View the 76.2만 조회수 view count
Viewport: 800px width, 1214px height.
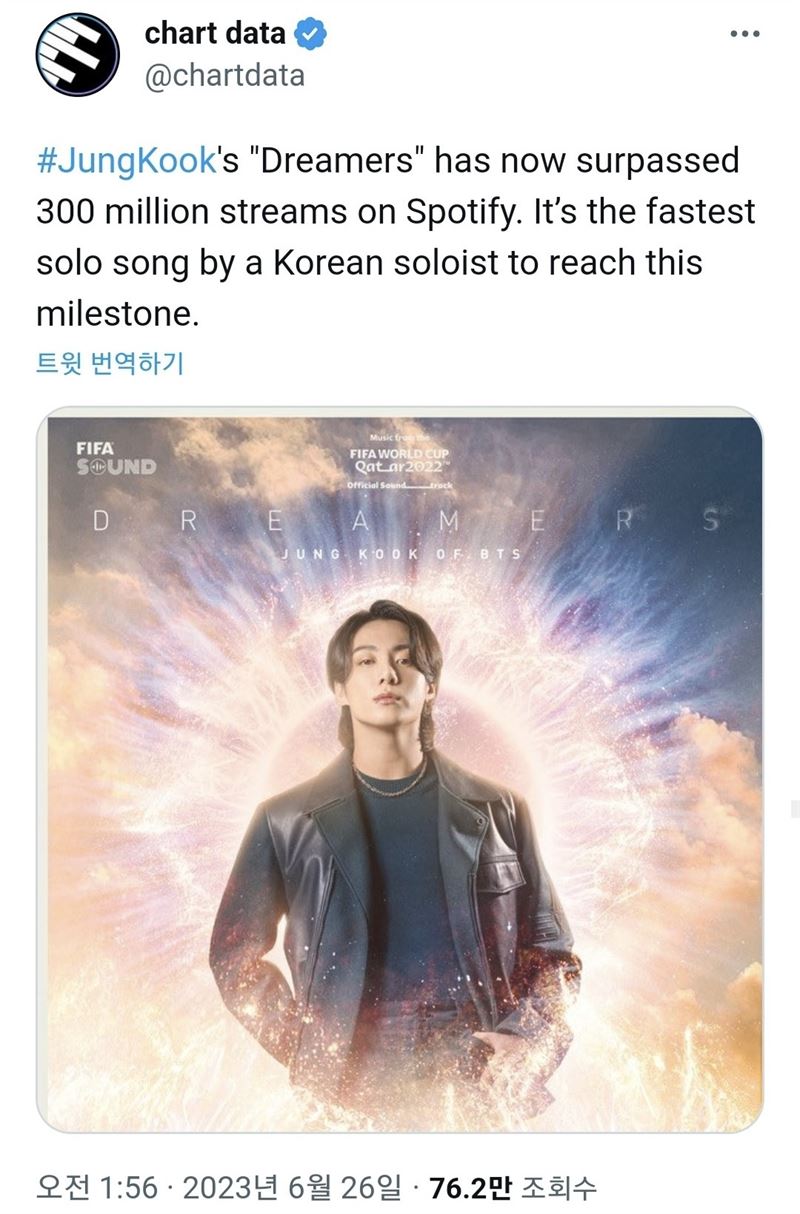(x=513, y=1186)
